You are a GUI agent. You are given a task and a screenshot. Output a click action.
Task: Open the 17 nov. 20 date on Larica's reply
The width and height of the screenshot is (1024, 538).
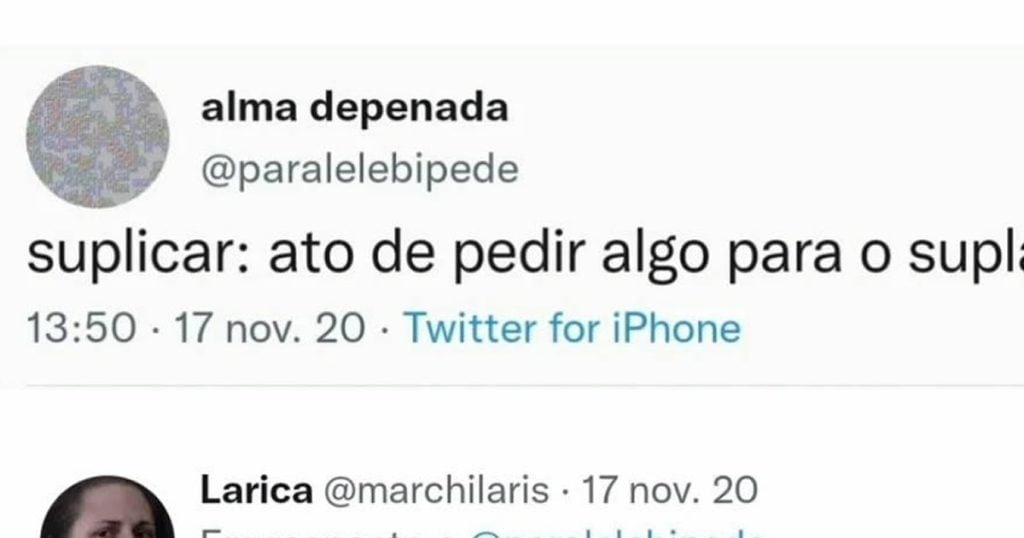tap(669, 490)
